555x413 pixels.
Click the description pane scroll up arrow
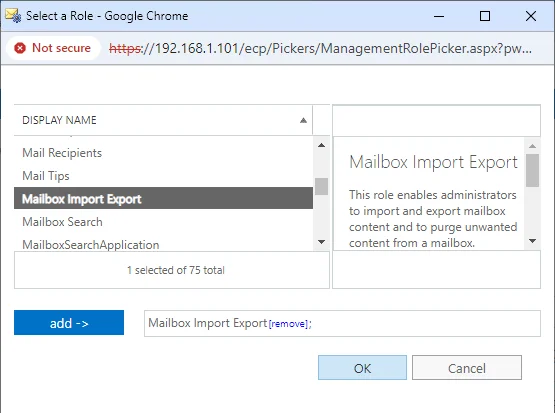[532, 146]
